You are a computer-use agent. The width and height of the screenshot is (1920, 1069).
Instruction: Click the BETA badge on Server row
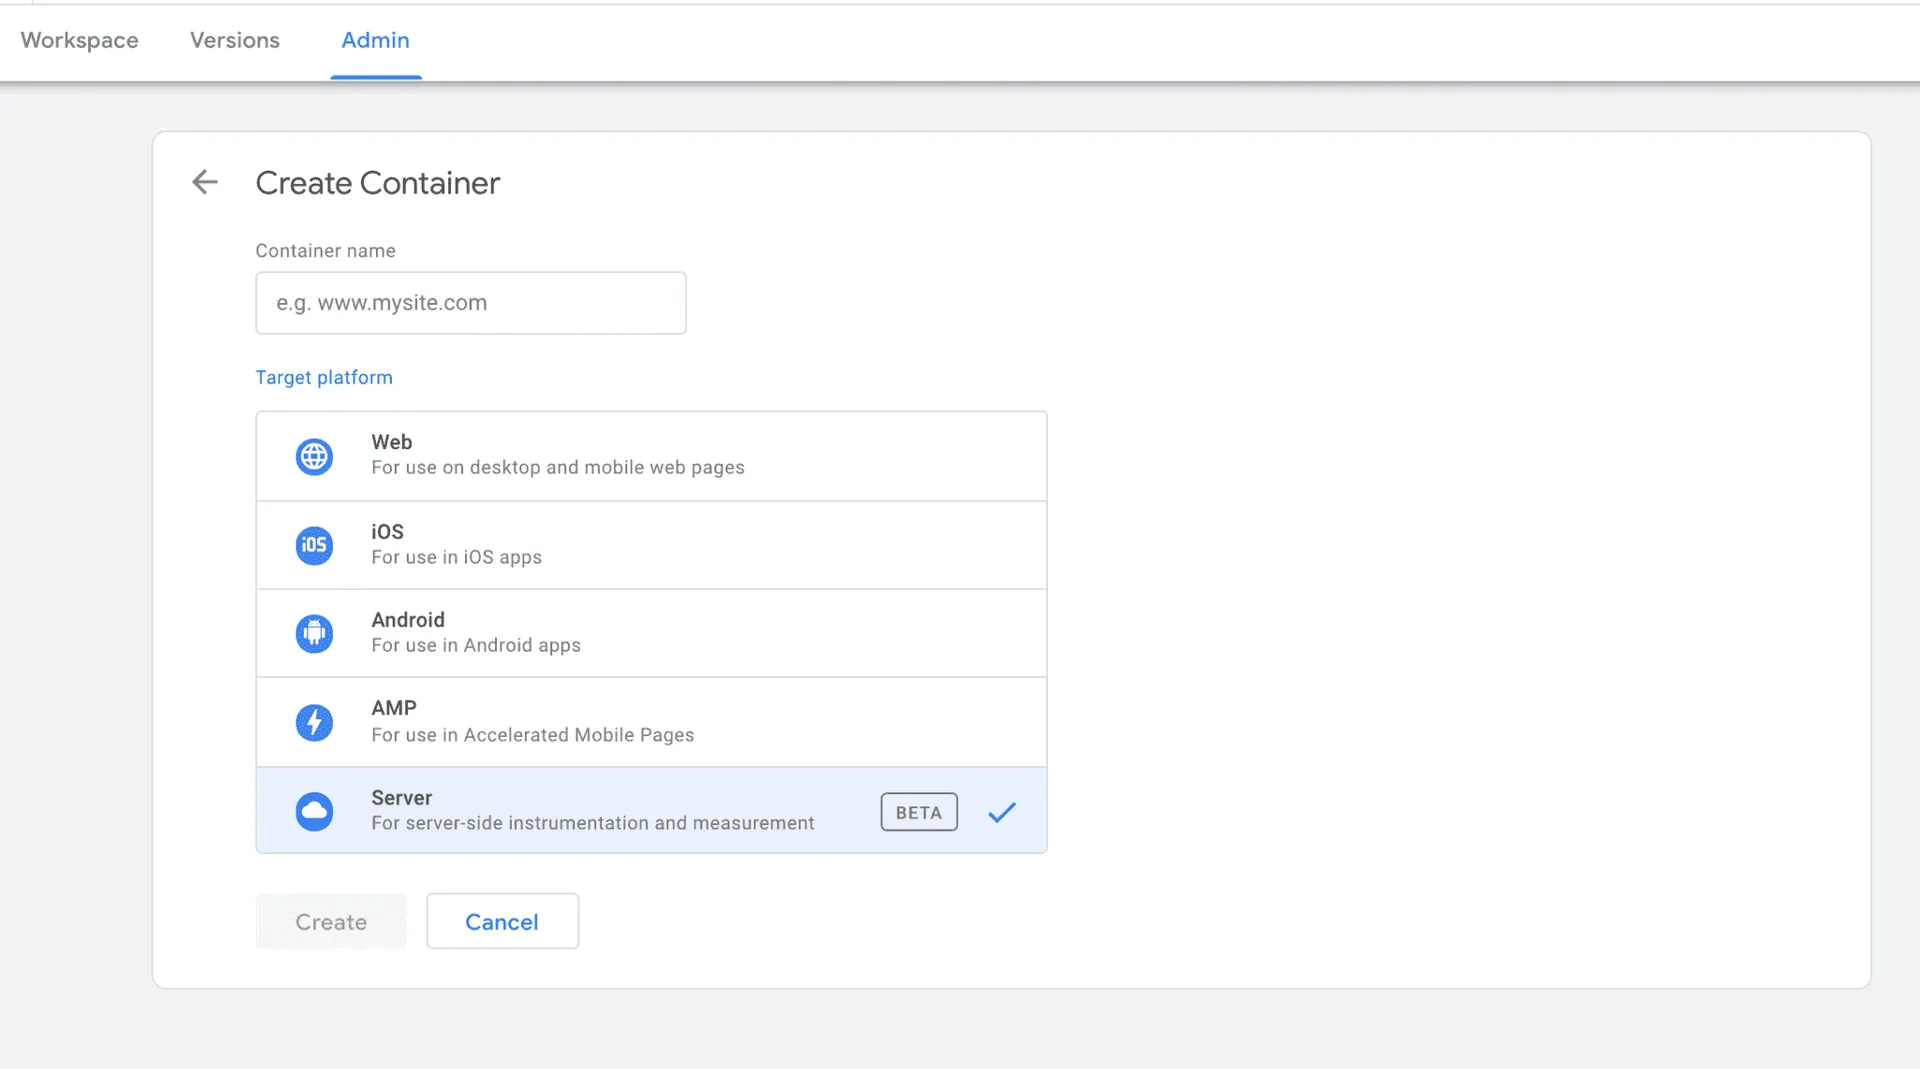coord(919,812)
